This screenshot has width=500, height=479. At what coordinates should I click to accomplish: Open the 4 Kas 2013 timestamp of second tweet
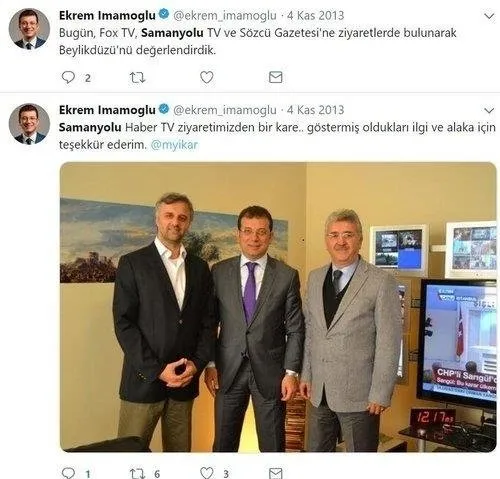[x=316, y=110]
